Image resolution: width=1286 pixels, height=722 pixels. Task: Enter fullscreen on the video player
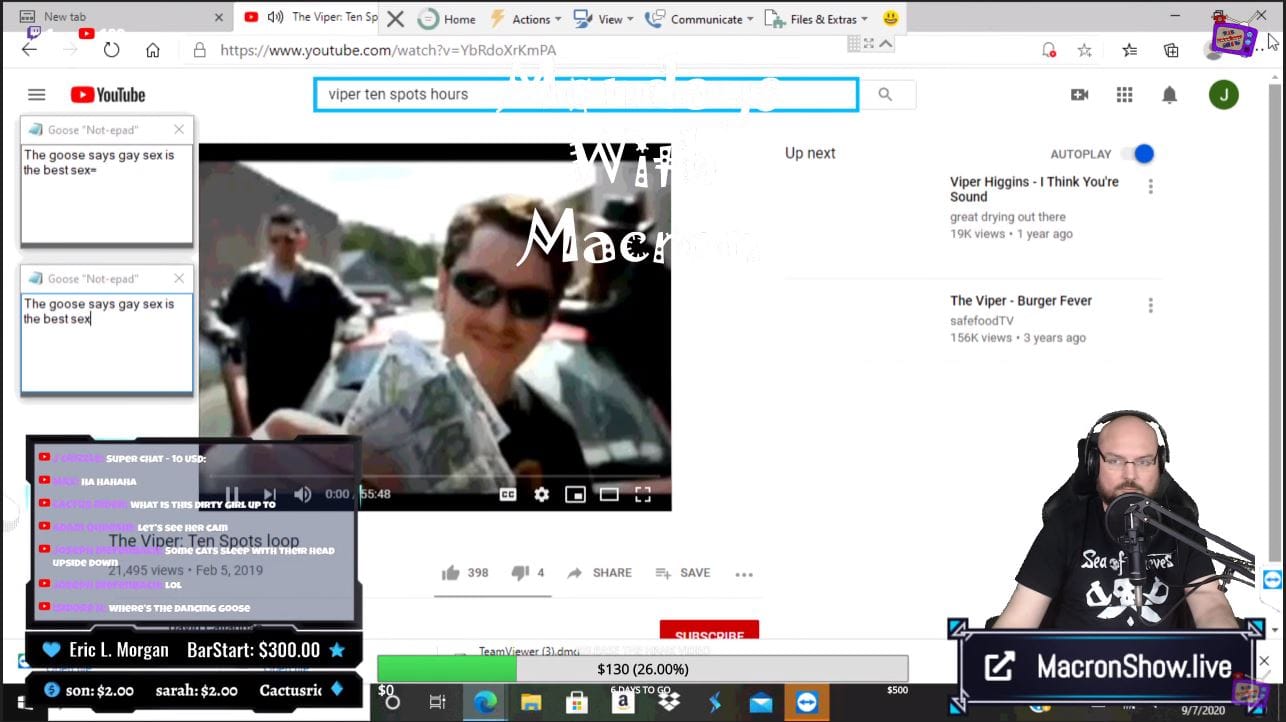click(x=643, y=494)
